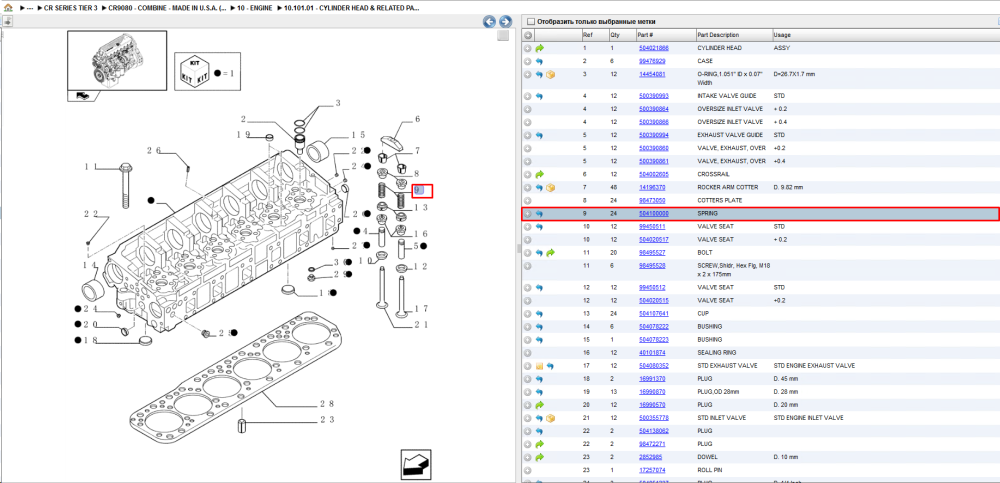The width and height of the screenshot is (1000, 483).
Task: Open part number link for SEALING RING
Action: coord(652,352)
